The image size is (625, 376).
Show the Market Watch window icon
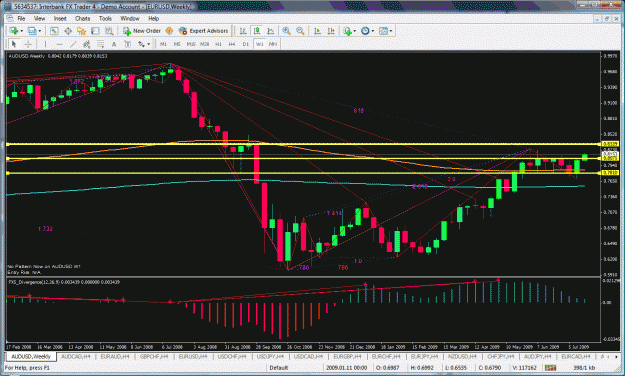click(54, 31)
